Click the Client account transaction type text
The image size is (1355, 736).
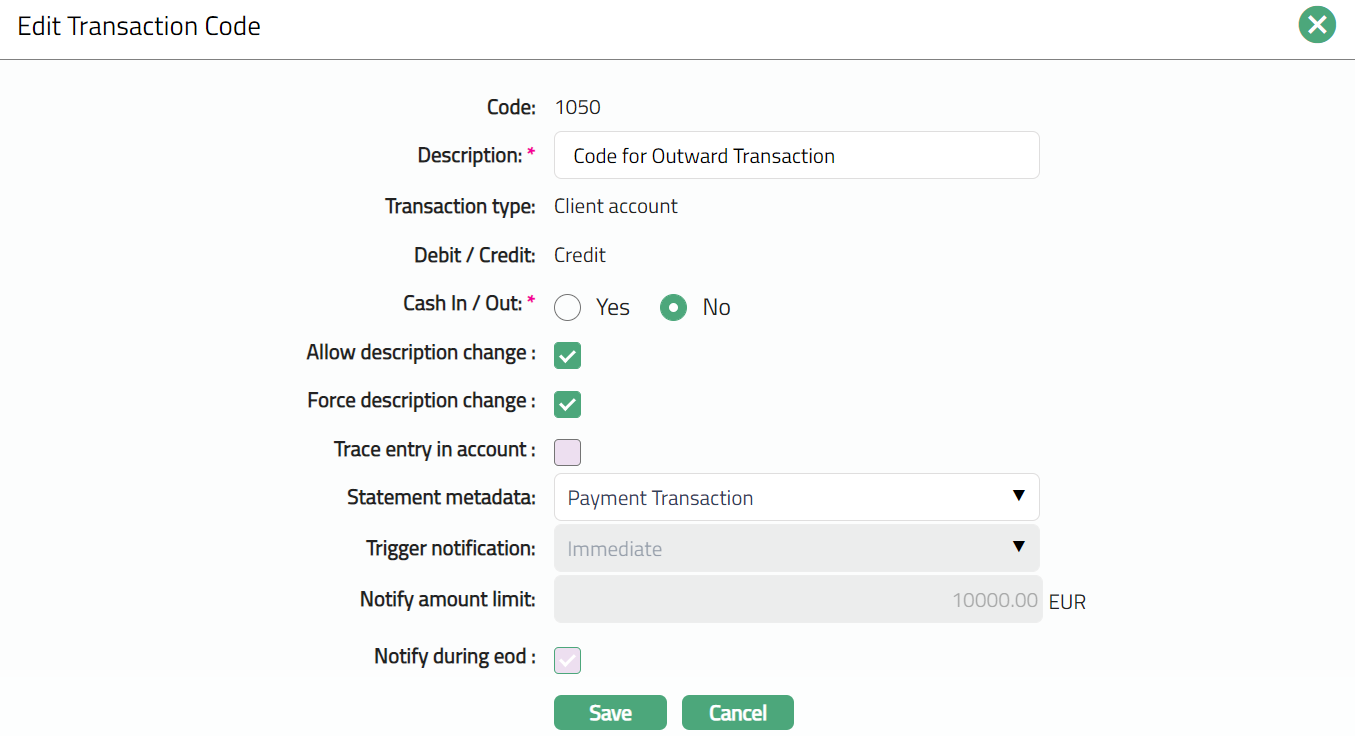tap(616, 206)
